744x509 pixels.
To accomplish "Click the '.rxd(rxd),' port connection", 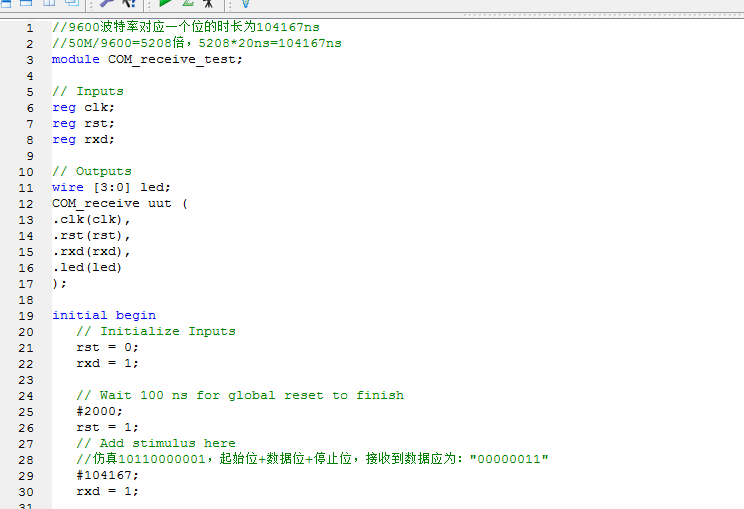I will pos(91,251).
